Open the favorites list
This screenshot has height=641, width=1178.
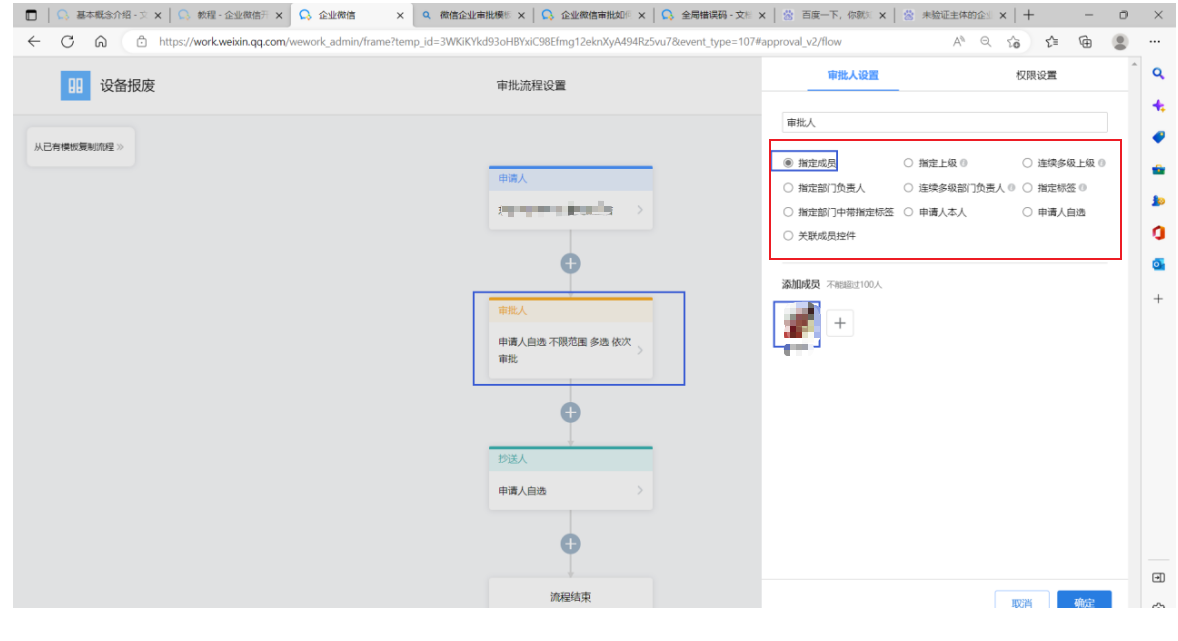(x=1052, y=42)
